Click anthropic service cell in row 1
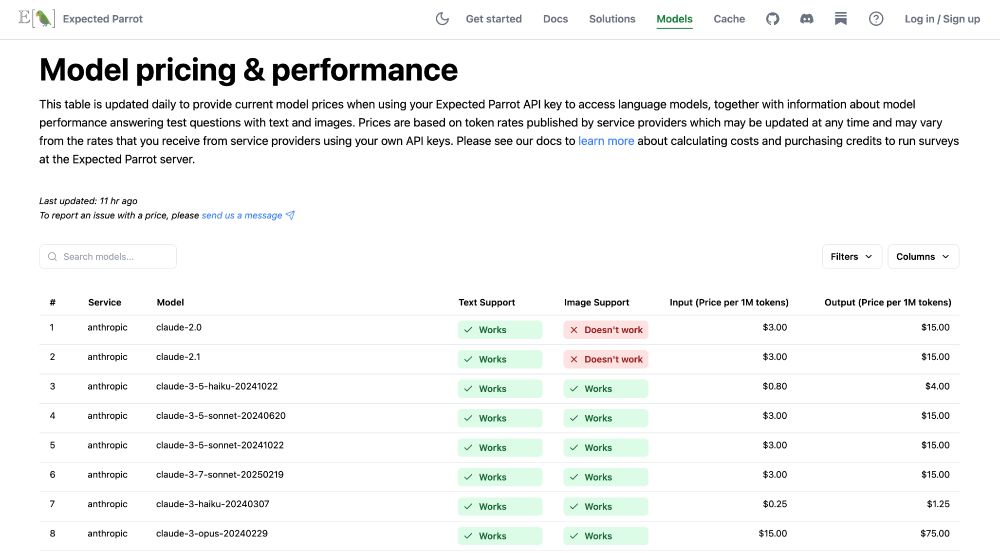The image size is (1000, 553). (x=107, y=327)
